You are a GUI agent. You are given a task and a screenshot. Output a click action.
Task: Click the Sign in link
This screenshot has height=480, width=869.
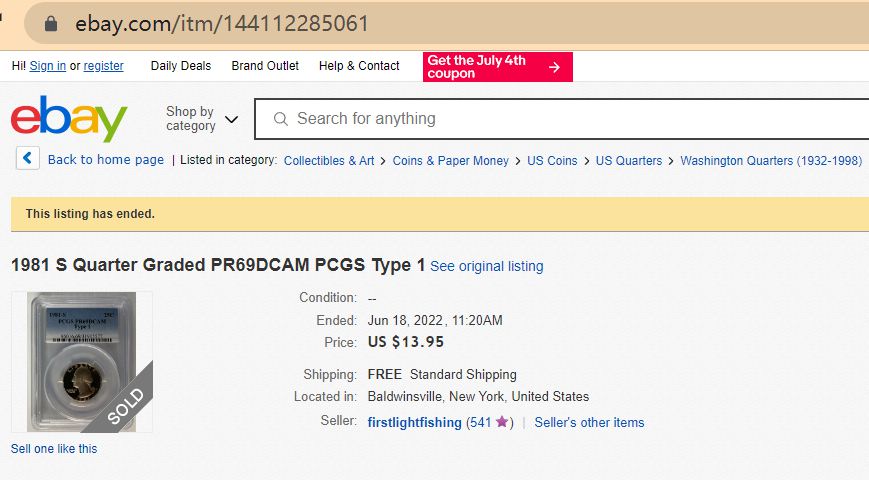point(48,66)
